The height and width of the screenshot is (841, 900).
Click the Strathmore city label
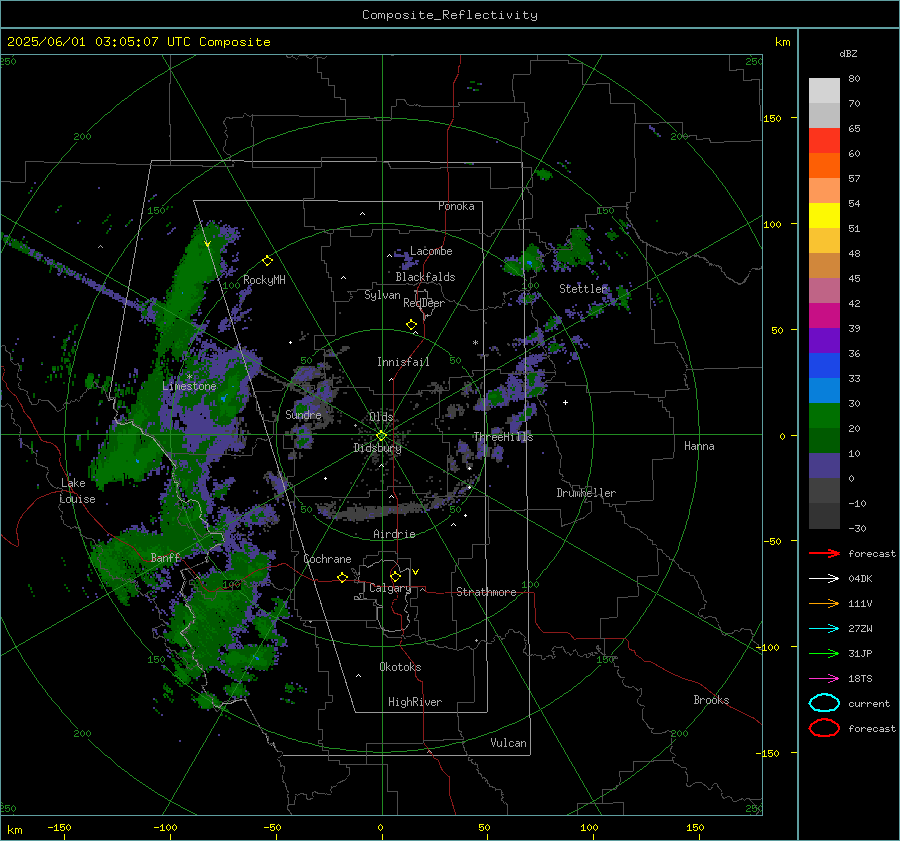pos(486,592)
